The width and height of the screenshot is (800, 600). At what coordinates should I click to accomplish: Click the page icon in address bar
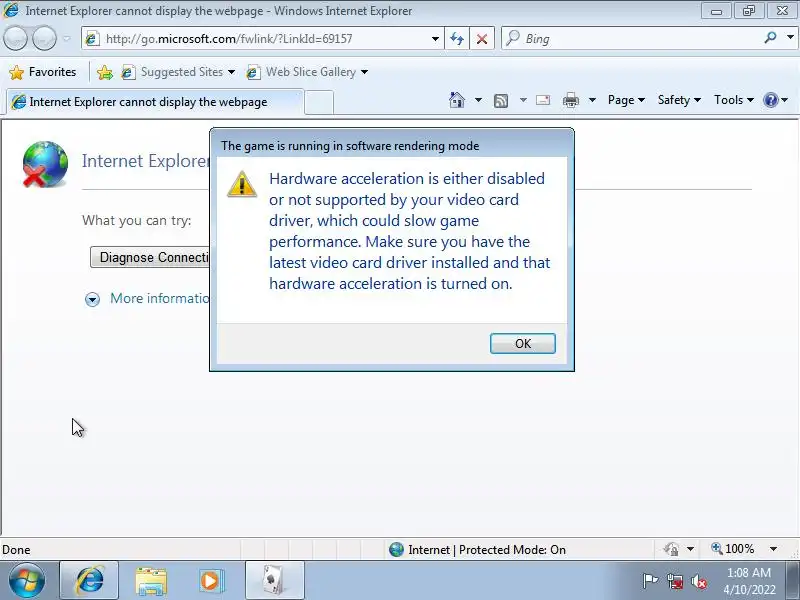92,39
